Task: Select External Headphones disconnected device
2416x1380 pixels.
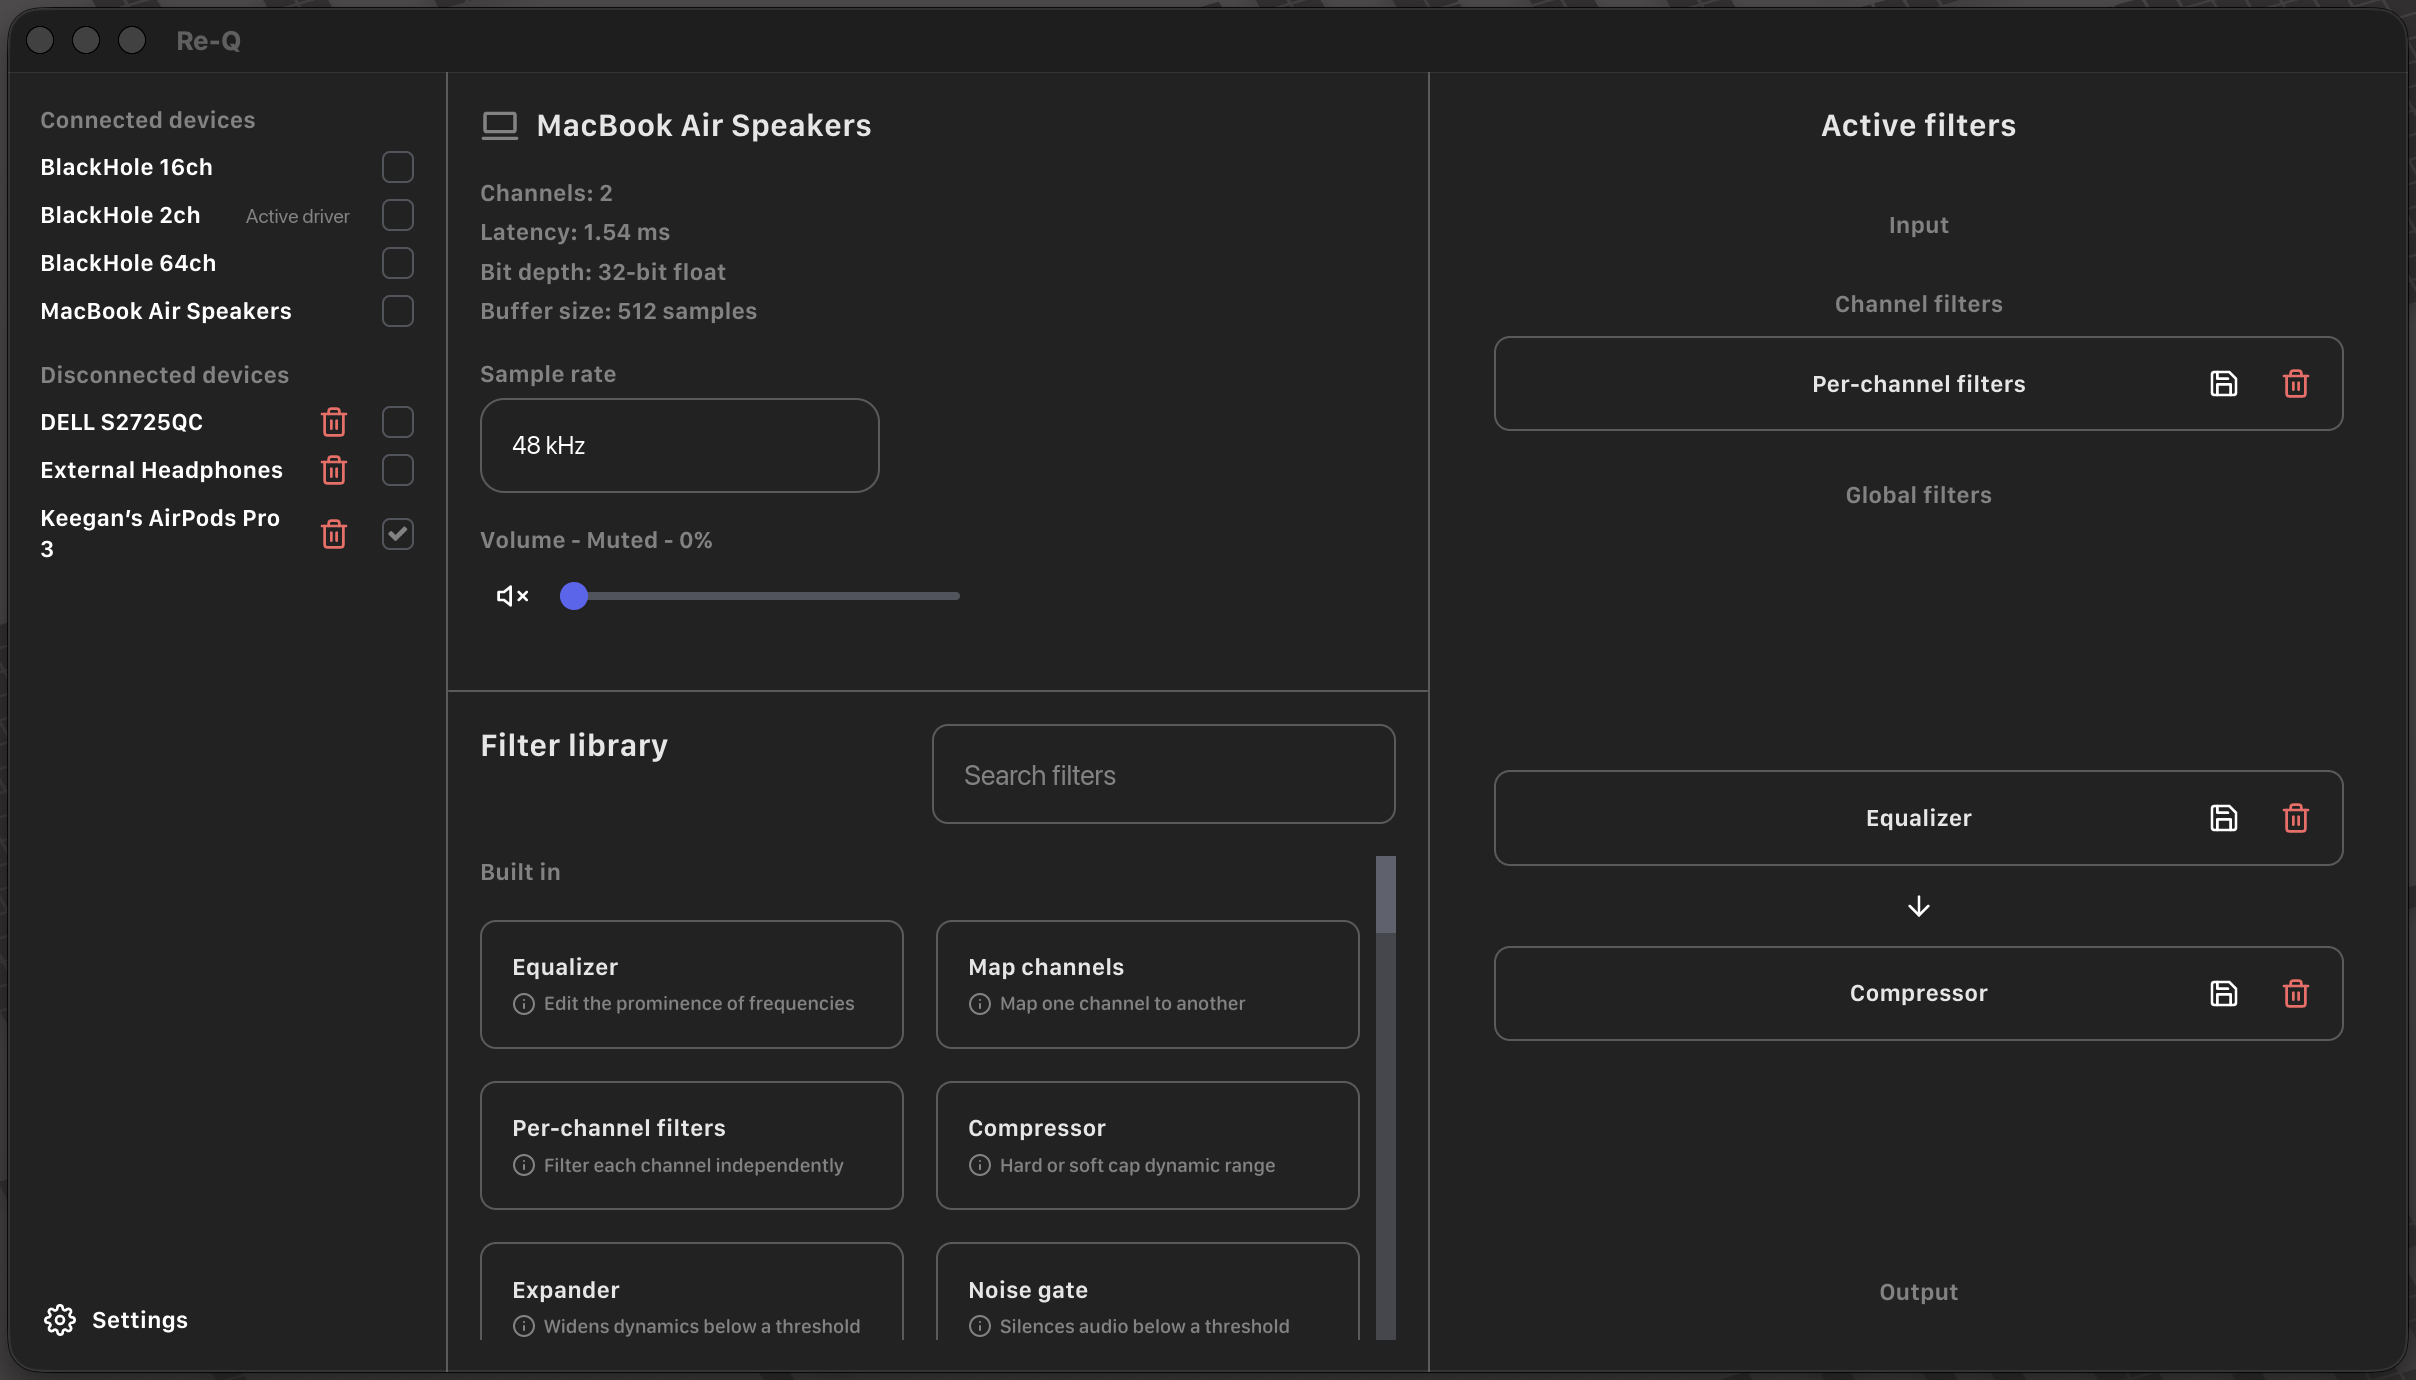Action: (161, 470)
